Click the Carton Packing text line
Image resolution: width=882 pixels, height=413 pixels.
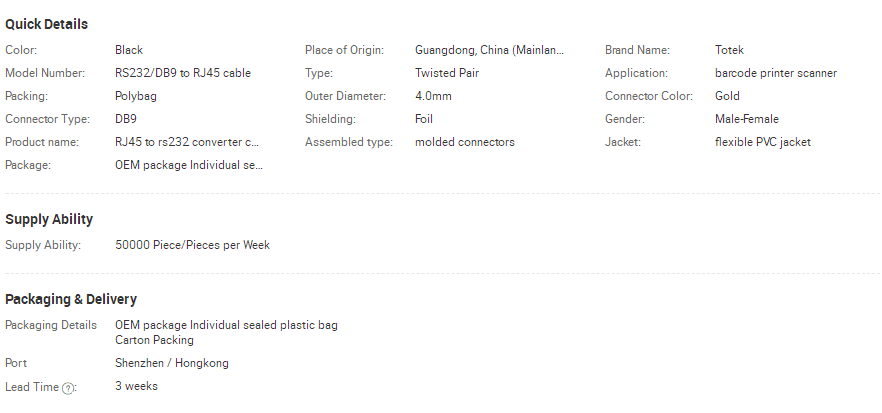click(x=154, y=340)
